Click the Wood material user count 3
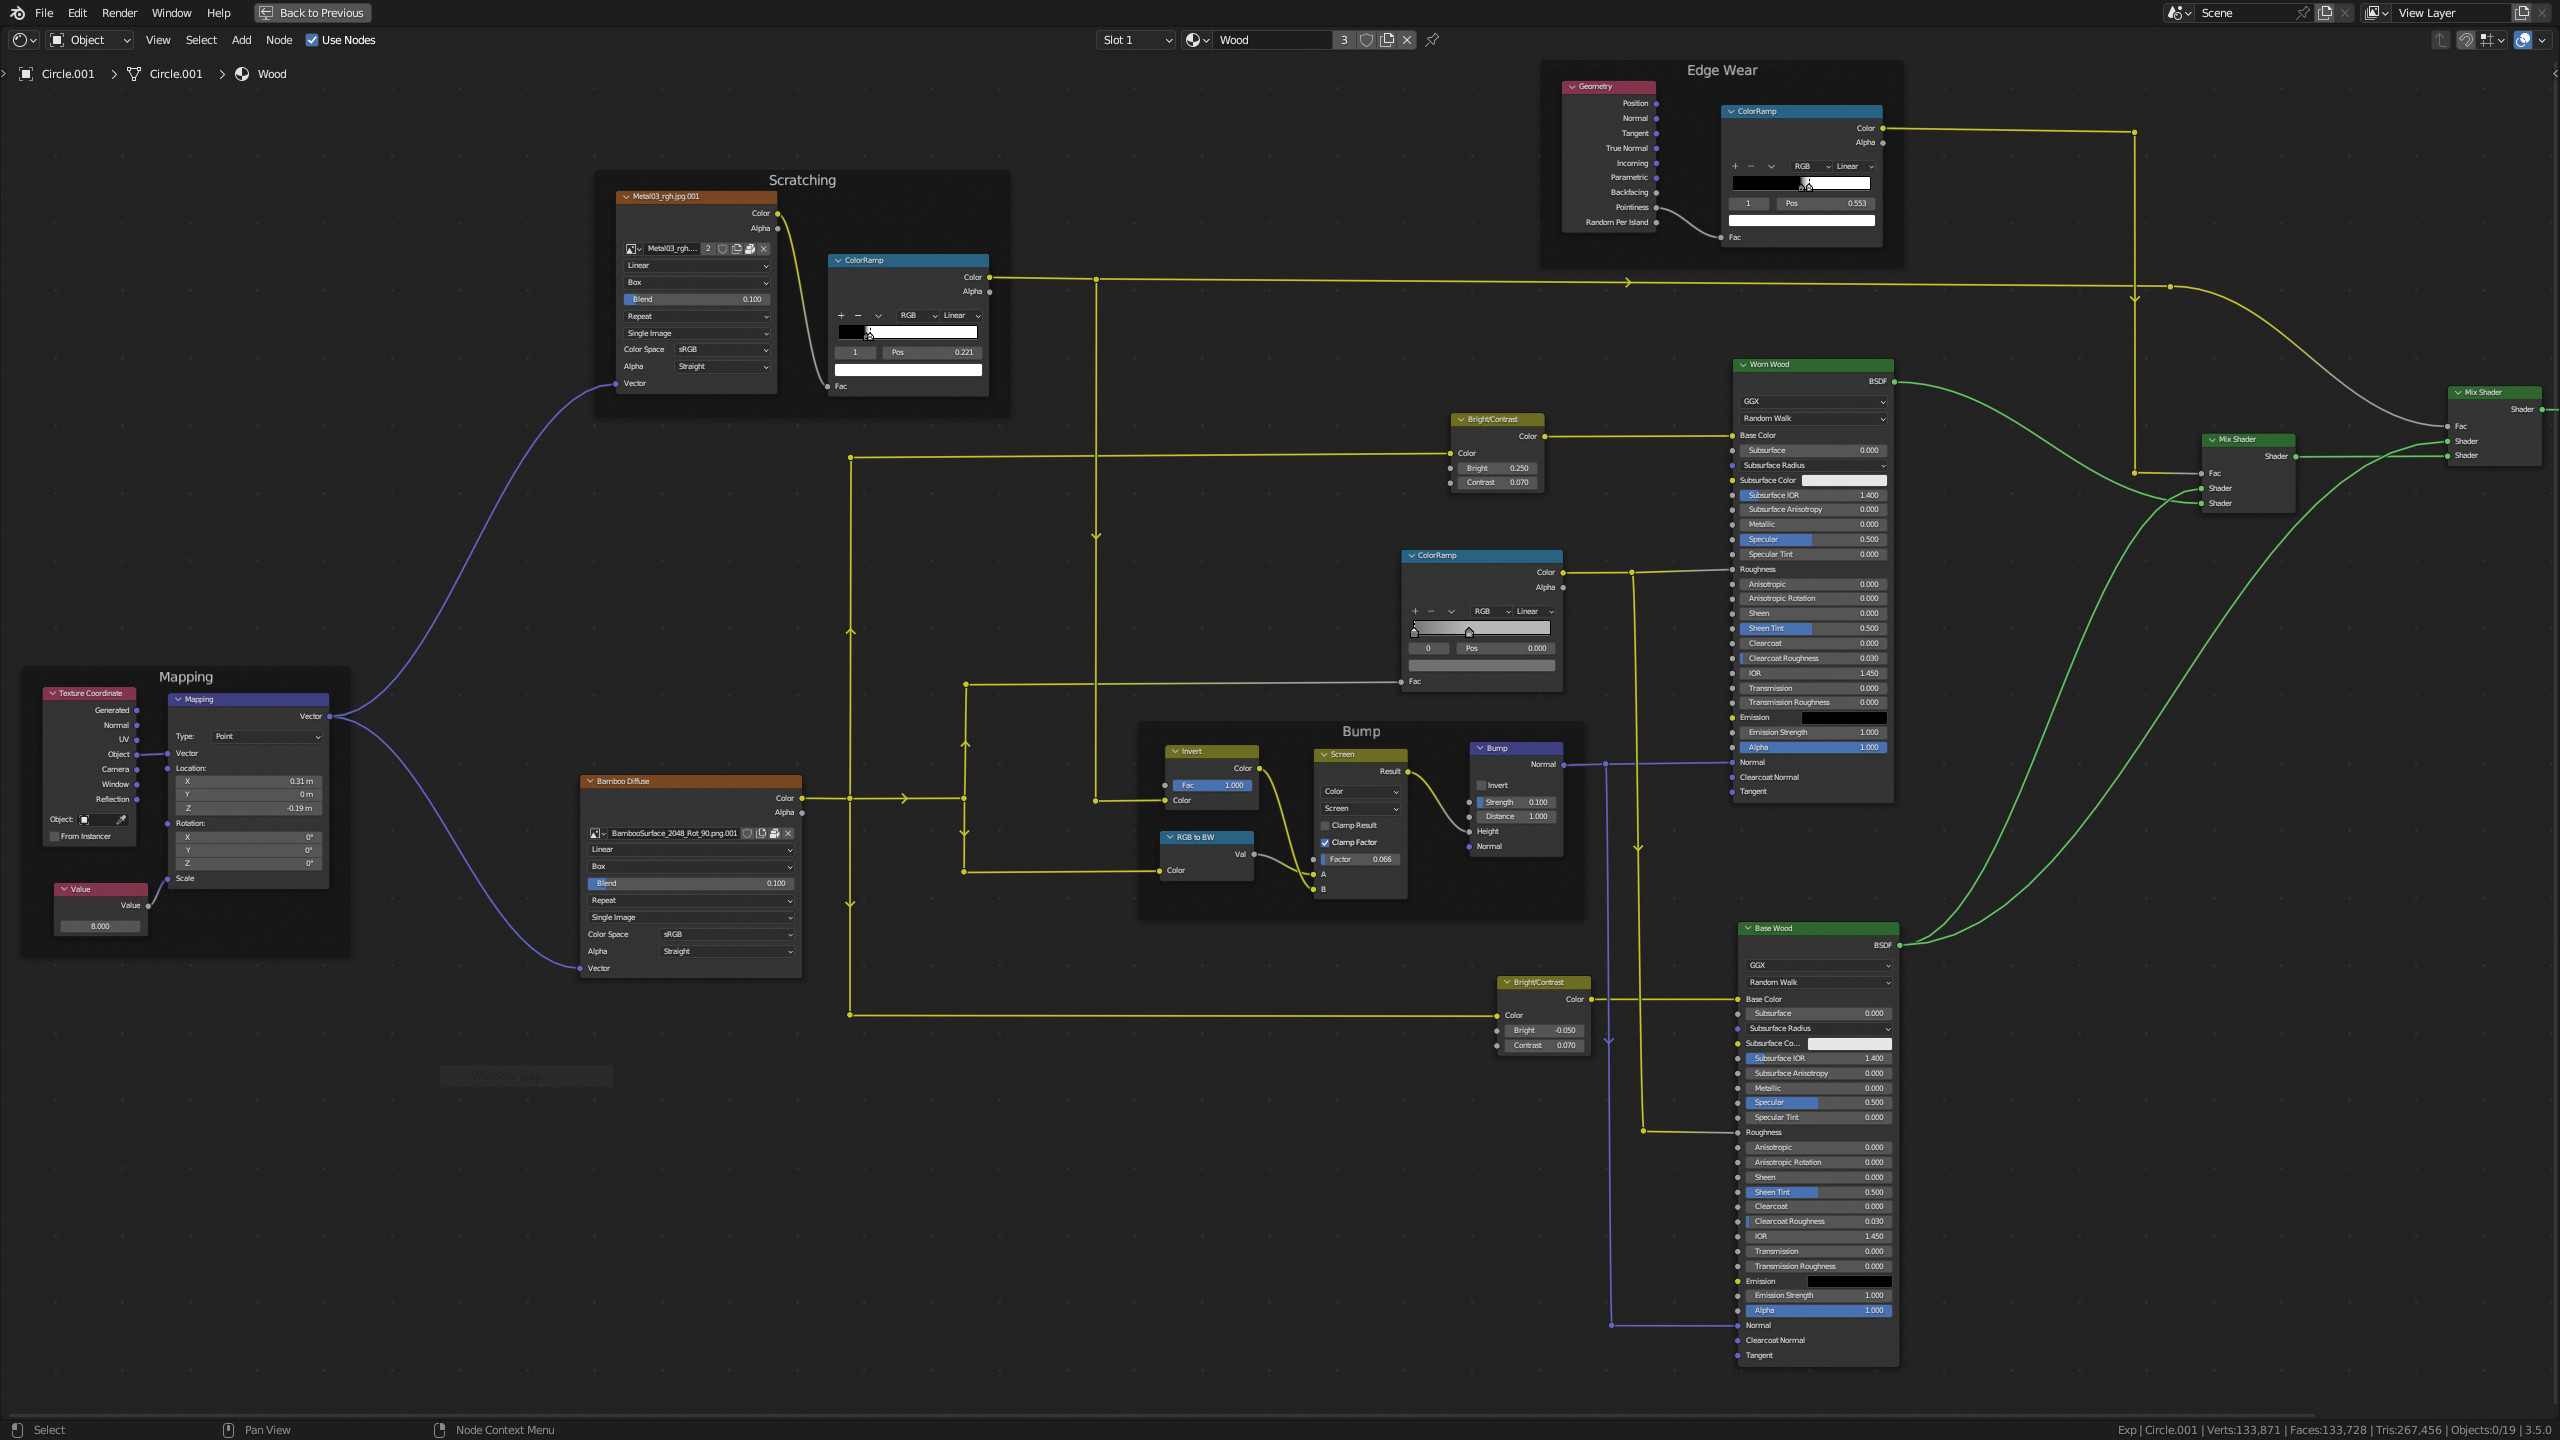 point(1344,40)
